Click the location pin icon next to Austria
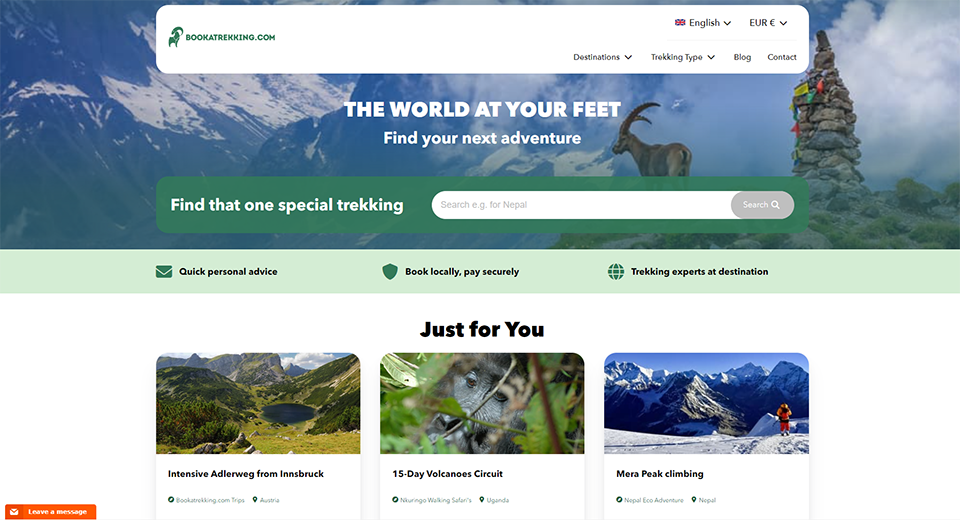This screenshot has width=960, height=520. (x=255, y=500)
